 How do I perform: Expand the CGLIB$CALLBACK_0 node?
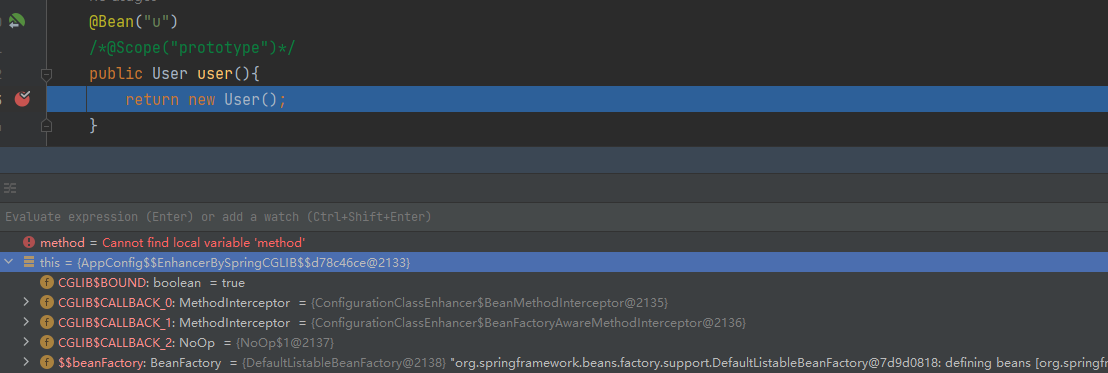point(26,302)
